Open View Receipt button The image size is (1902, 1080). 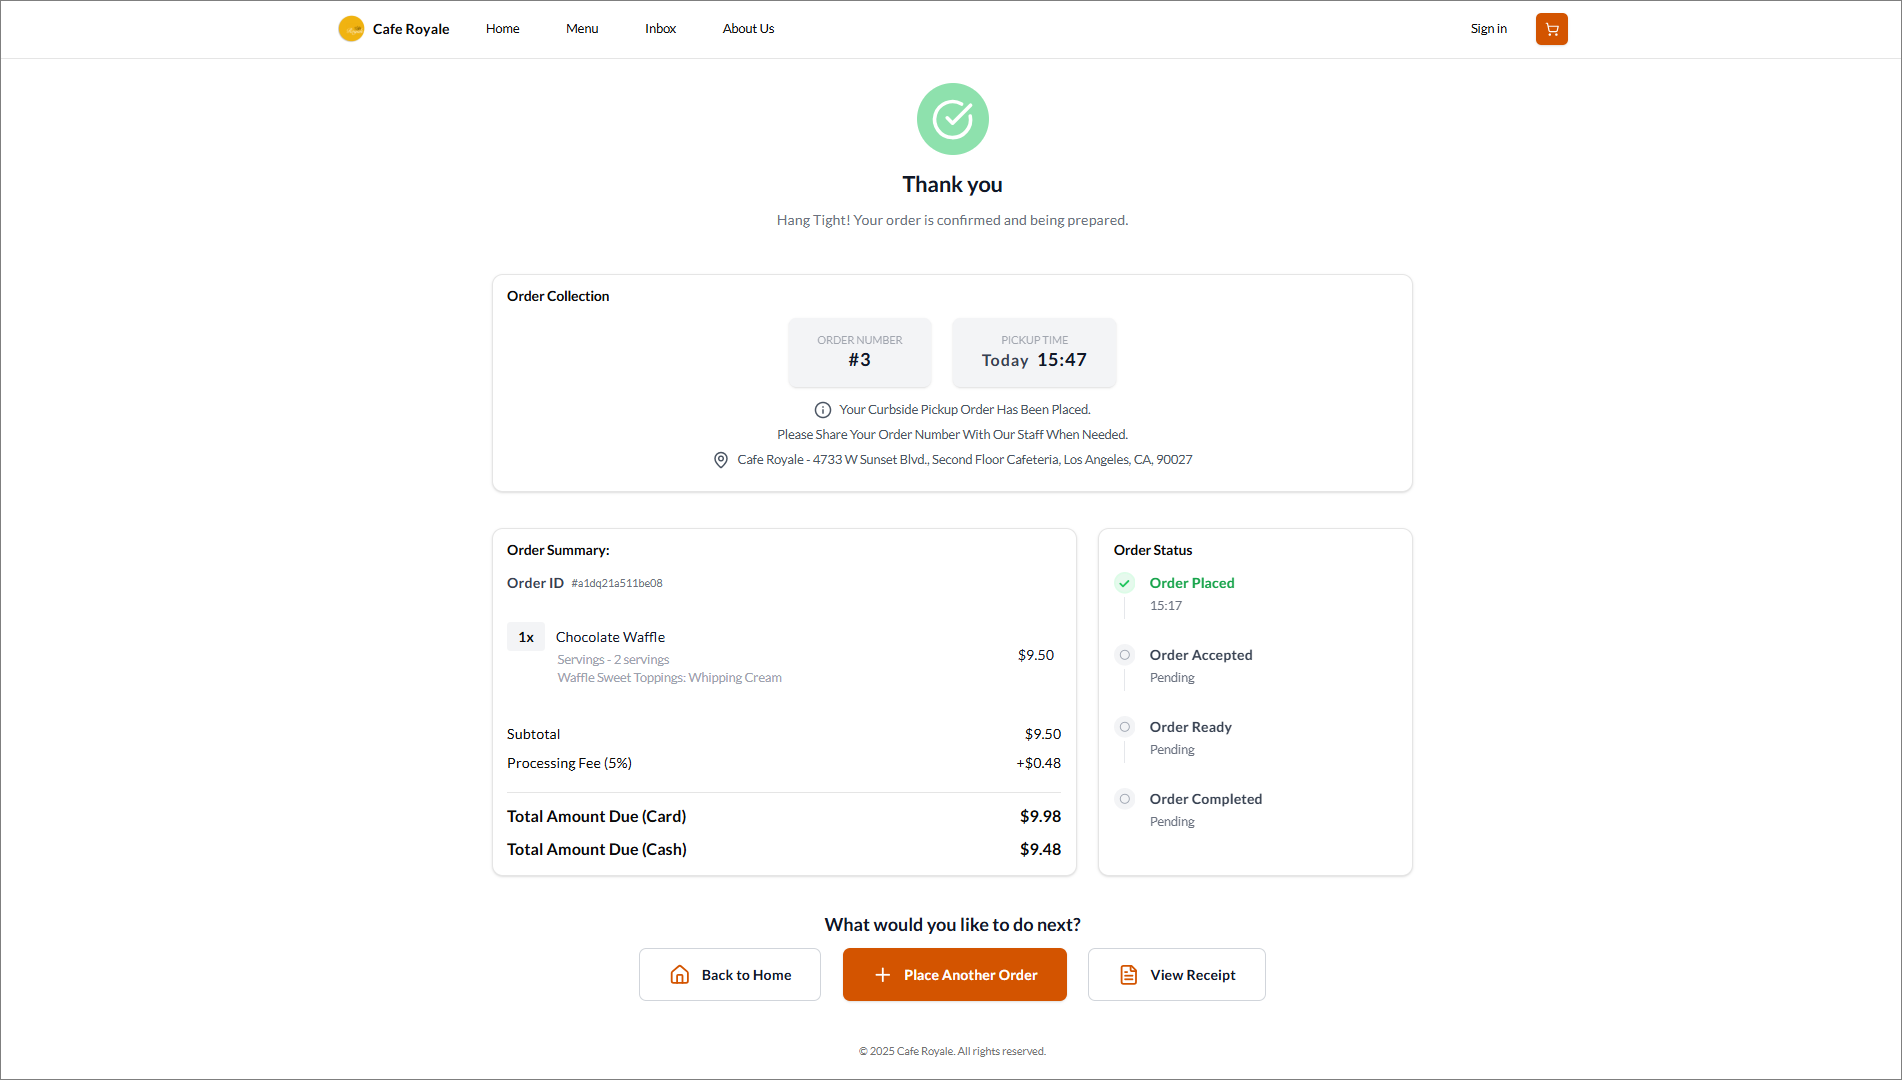[1176, 975]
